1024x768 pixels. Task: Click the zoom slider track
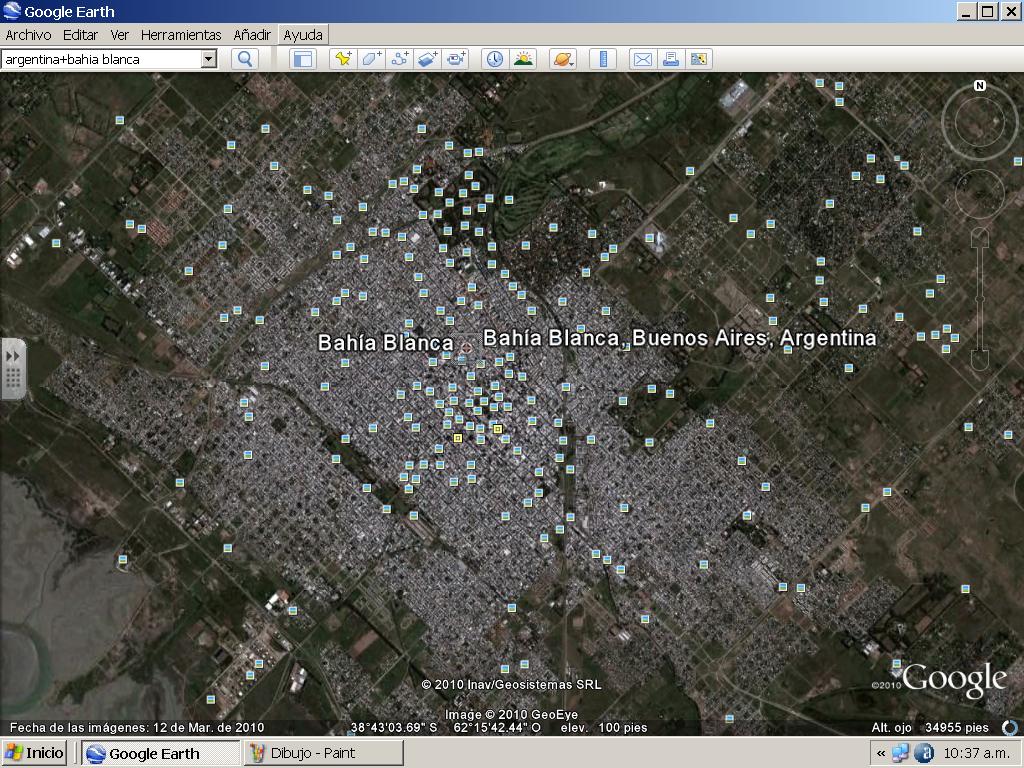pos(980,298)
